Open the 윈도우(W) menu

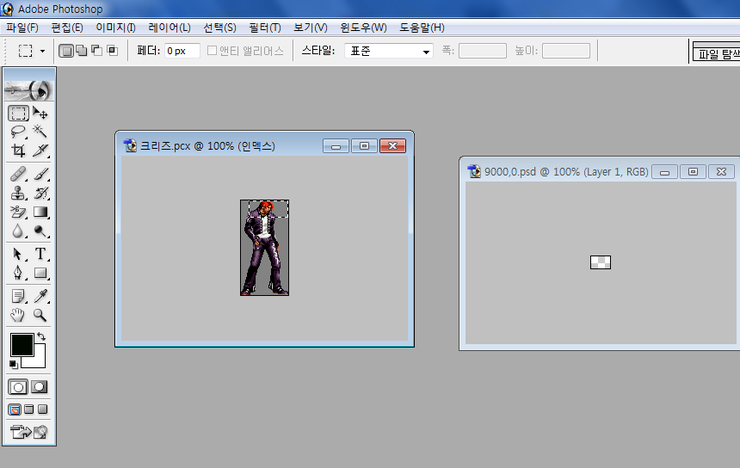(363, 28)
